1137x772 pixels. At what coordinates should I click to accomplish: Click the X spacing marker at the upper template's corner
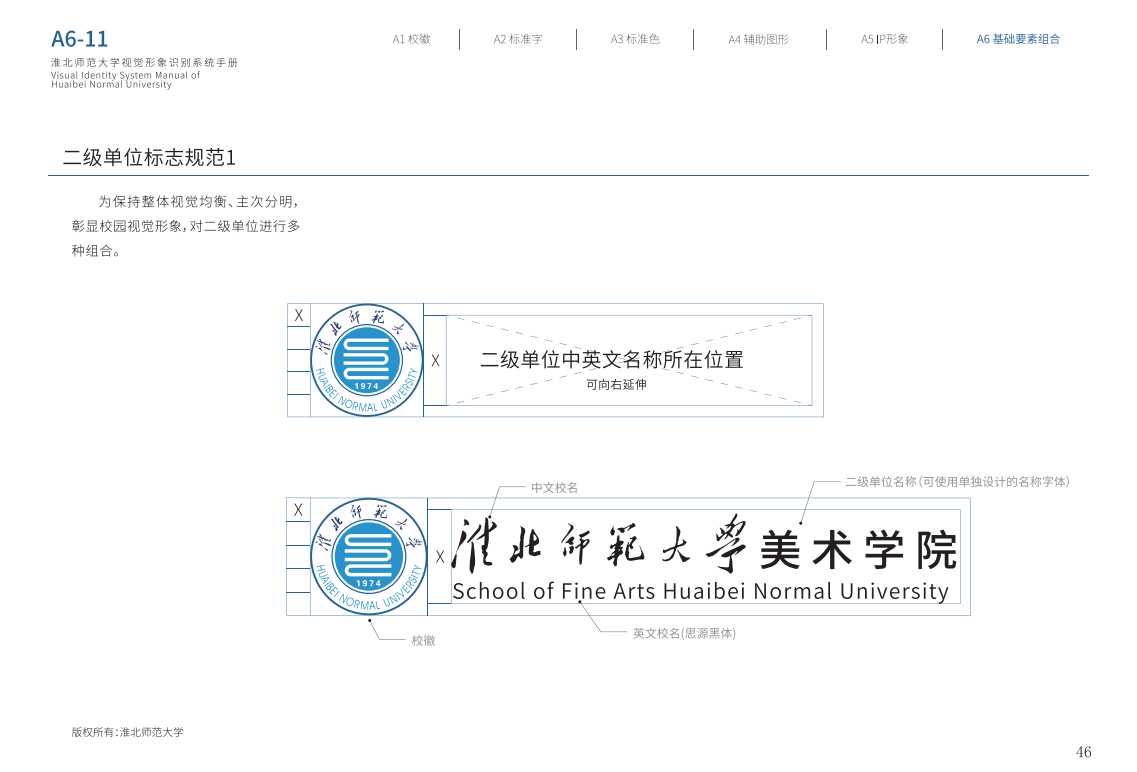pos(299,315)
